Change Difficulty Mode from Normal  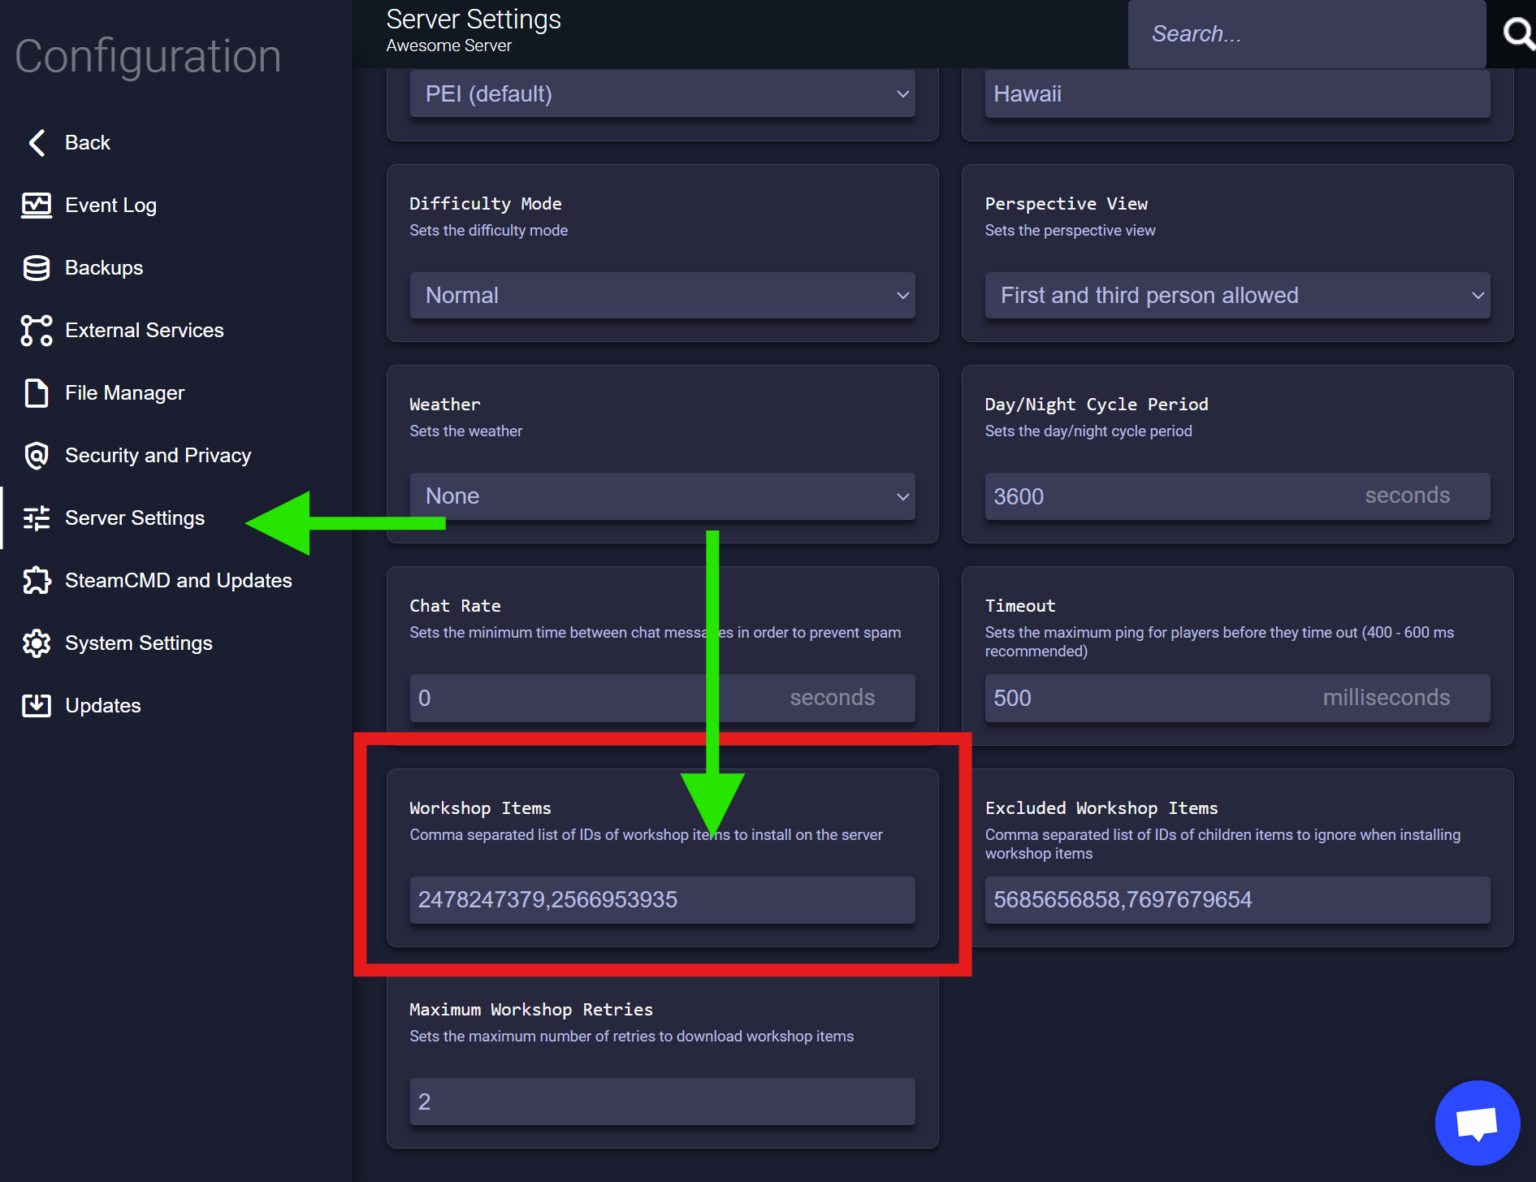[662, 295]
